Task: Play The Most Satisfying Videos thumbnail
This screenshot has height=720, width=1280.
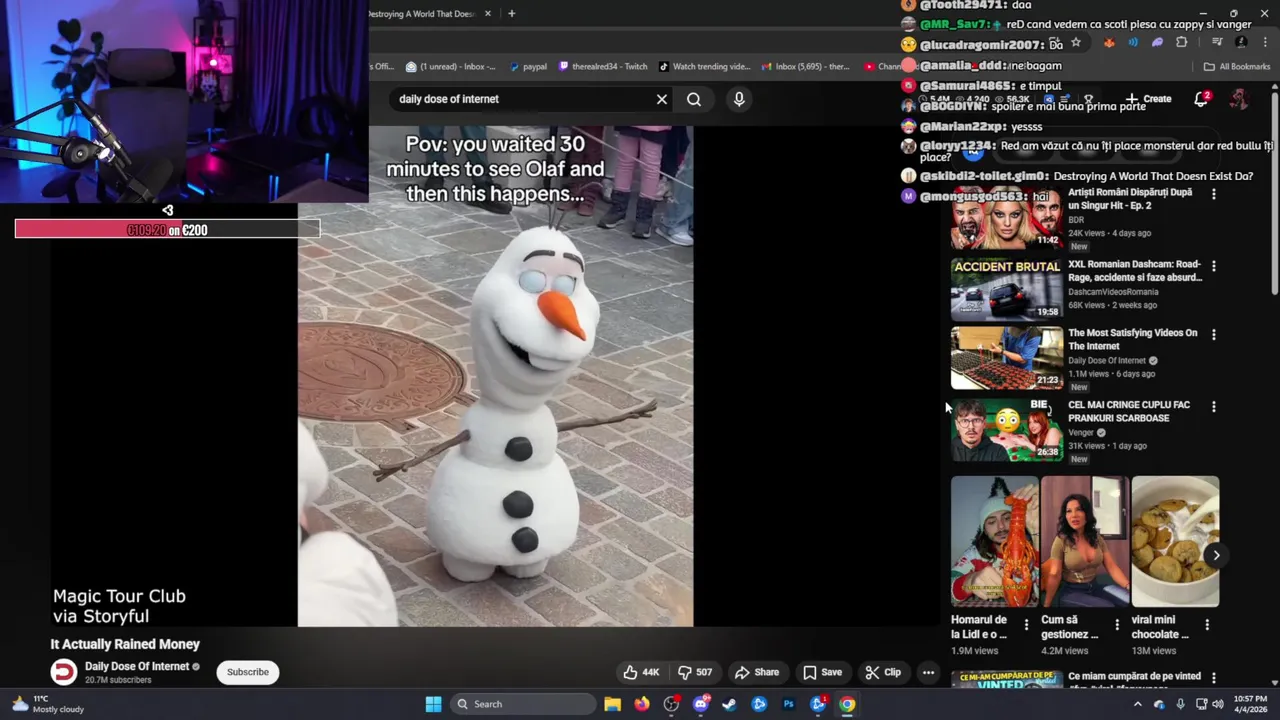Action: (1006, 358)
